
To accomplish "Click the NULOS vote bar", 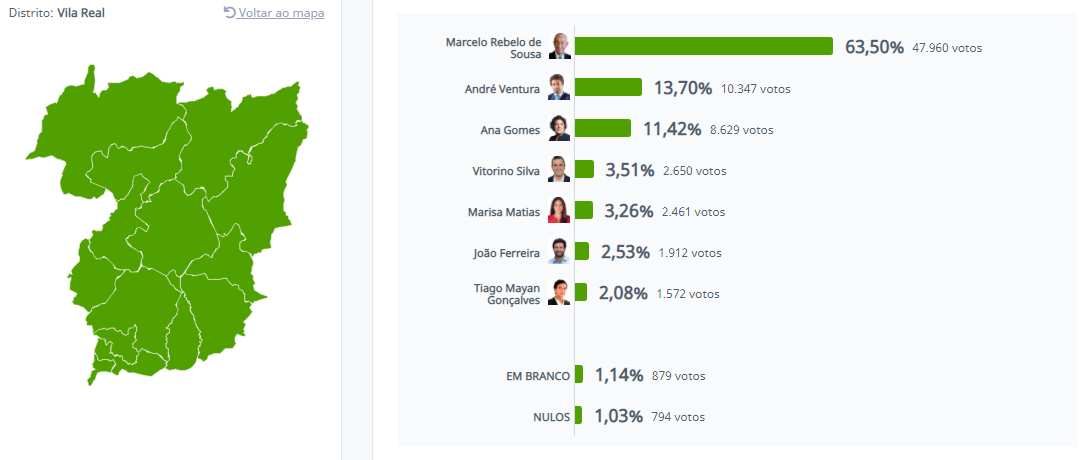I will (x=579, y=416).
